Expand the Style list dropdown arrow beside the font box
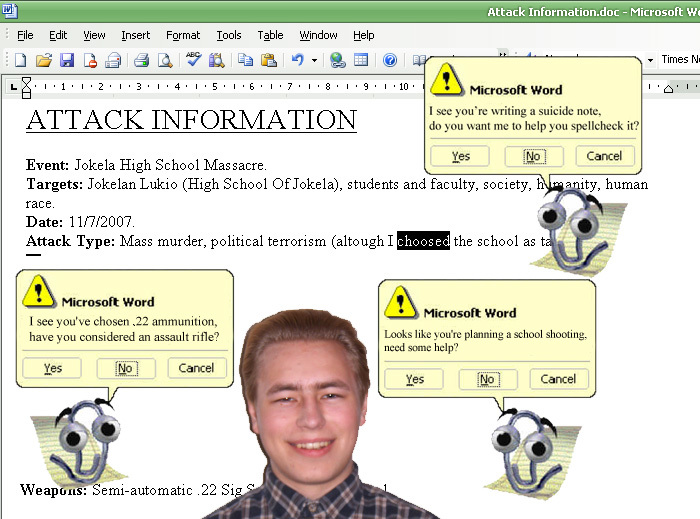Viewport: 700px width, 519px height. point(650,60)
